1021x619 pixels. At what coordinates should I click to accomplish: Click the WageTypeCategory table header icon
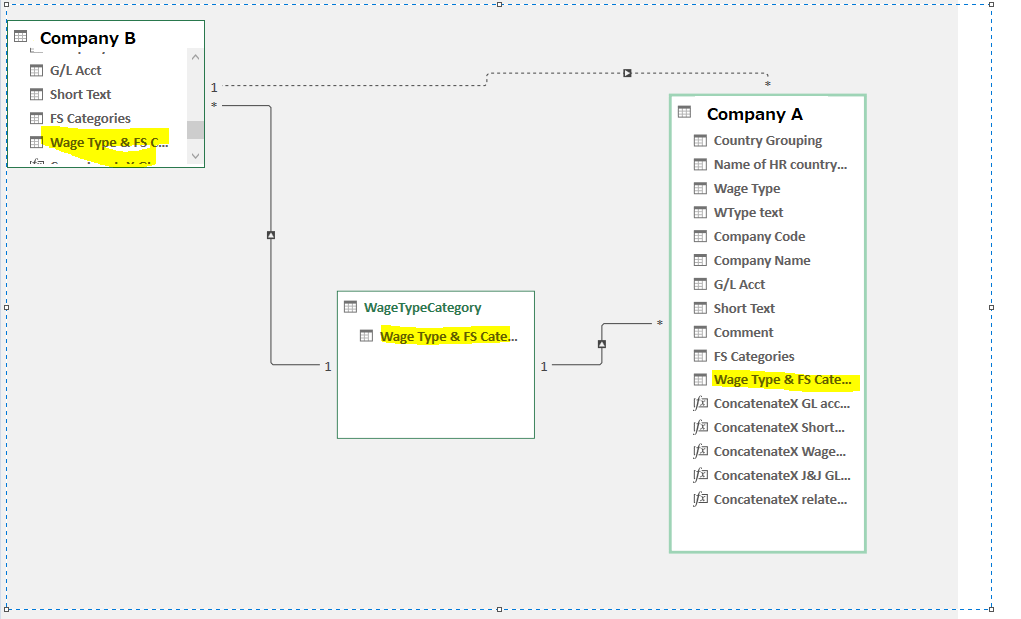[x=350, y=307]
